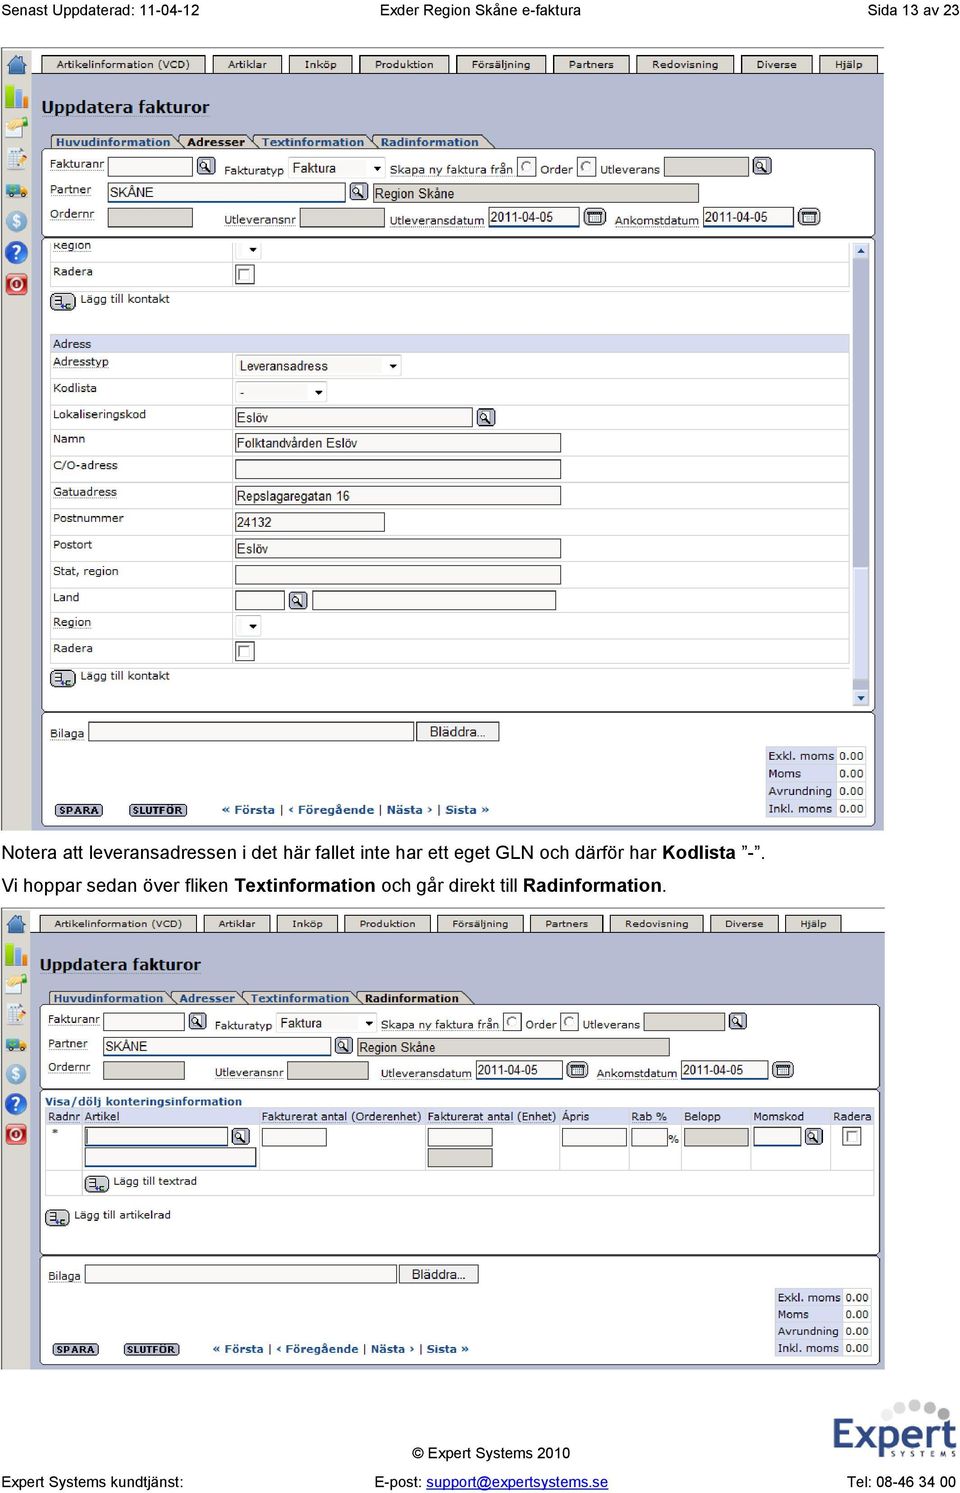Click the Land search magnifier icon
This screenshot has width=960, height=1493.
[x=298, y=600]
